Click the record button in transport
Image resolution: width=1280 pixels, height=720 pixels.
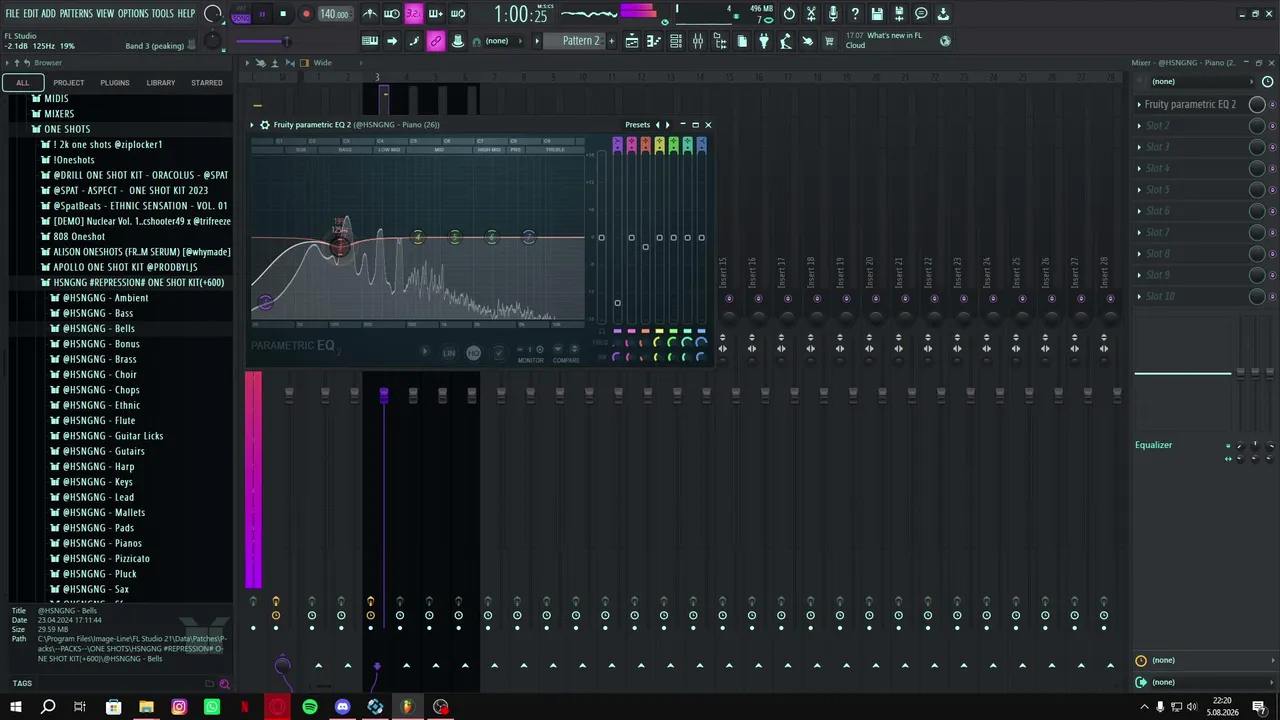click(x=306, y=14)
